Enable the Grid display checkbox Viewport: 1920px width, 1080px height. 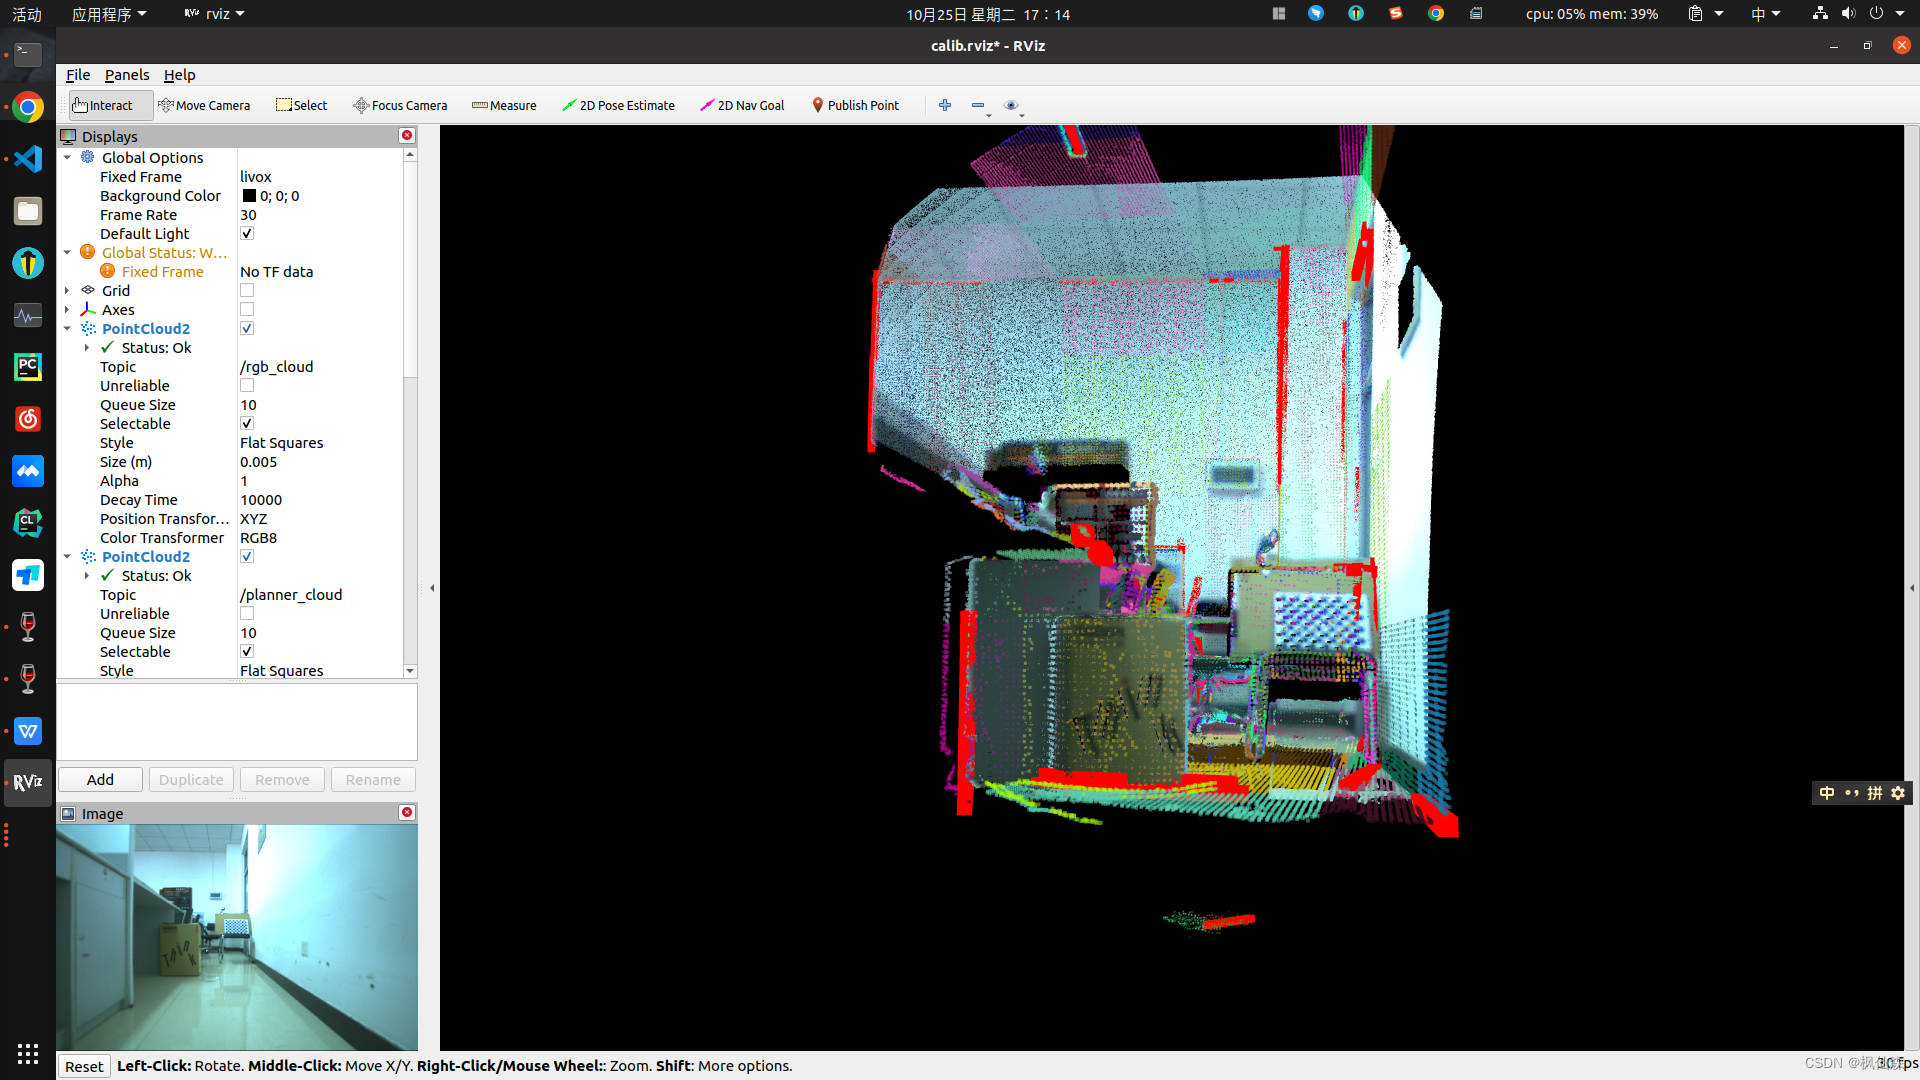click(247, 291)
